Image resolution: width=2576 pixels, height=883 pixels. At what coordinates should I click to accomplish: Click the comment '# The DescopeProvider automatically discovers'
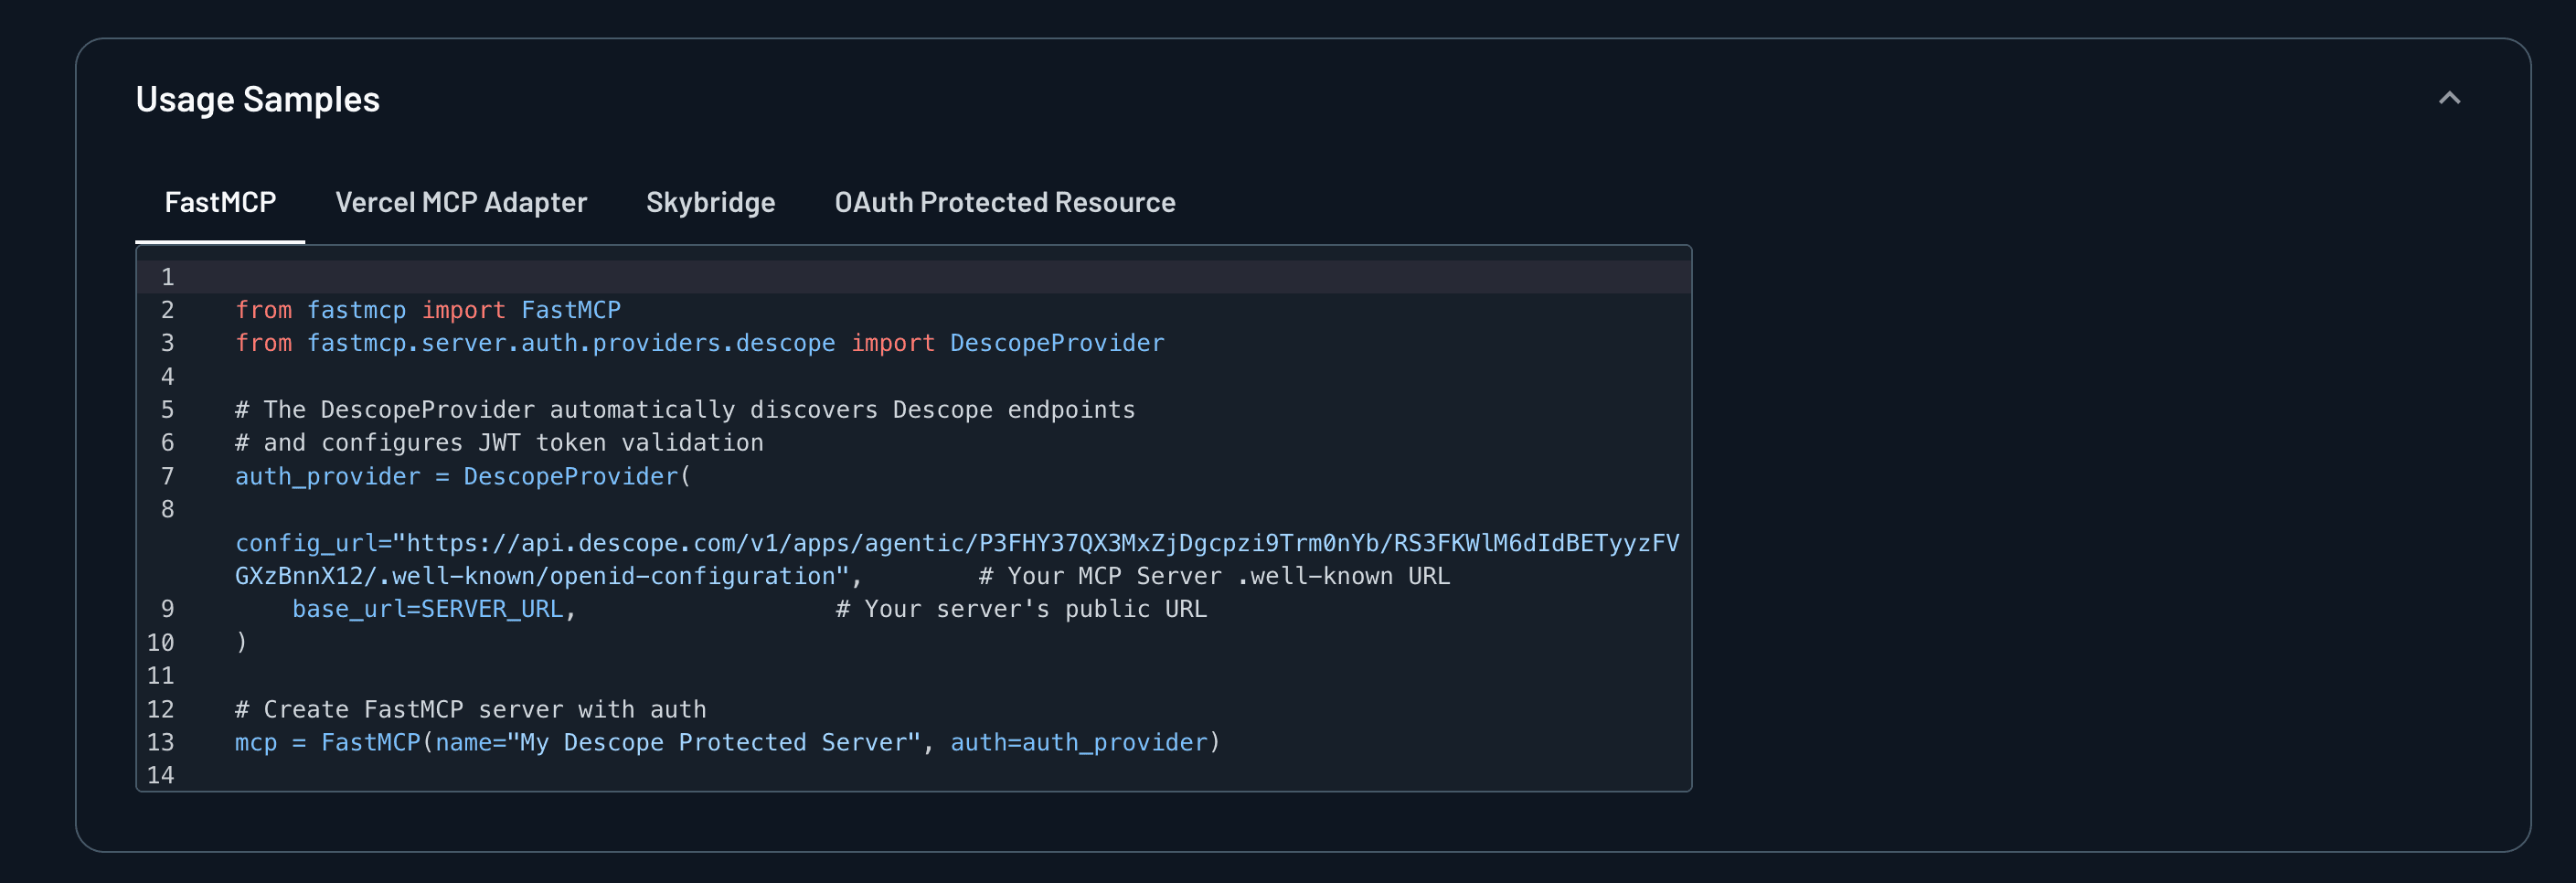click(685, 410)
